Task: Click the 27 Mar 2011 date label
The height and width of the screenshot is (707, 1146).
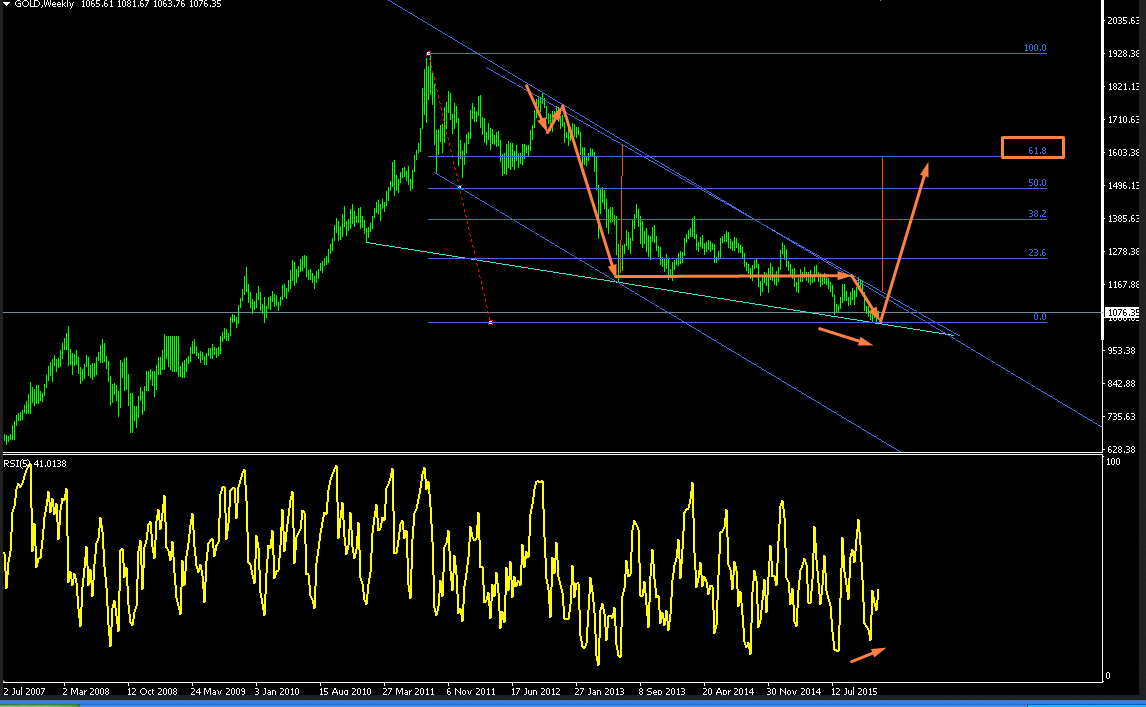Action: point(409,691)
